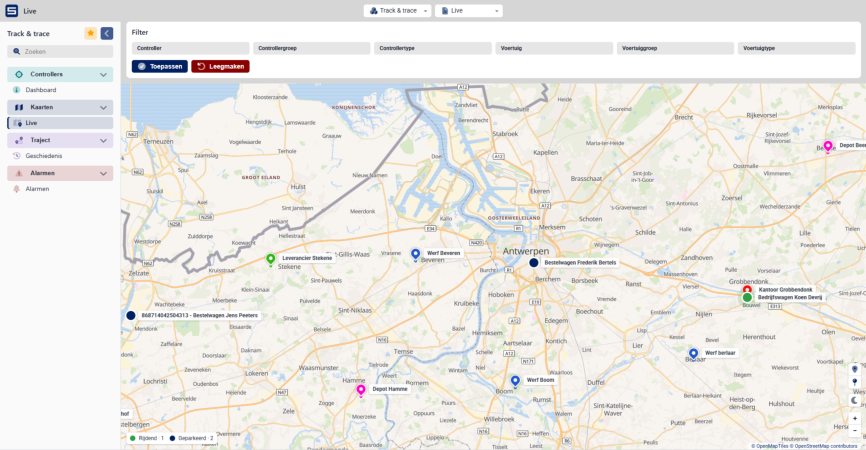Image resolution: width=866 pixels, height=450 pixels.
Task: Collapse the Traject section chevron
Action: point(103,141)
